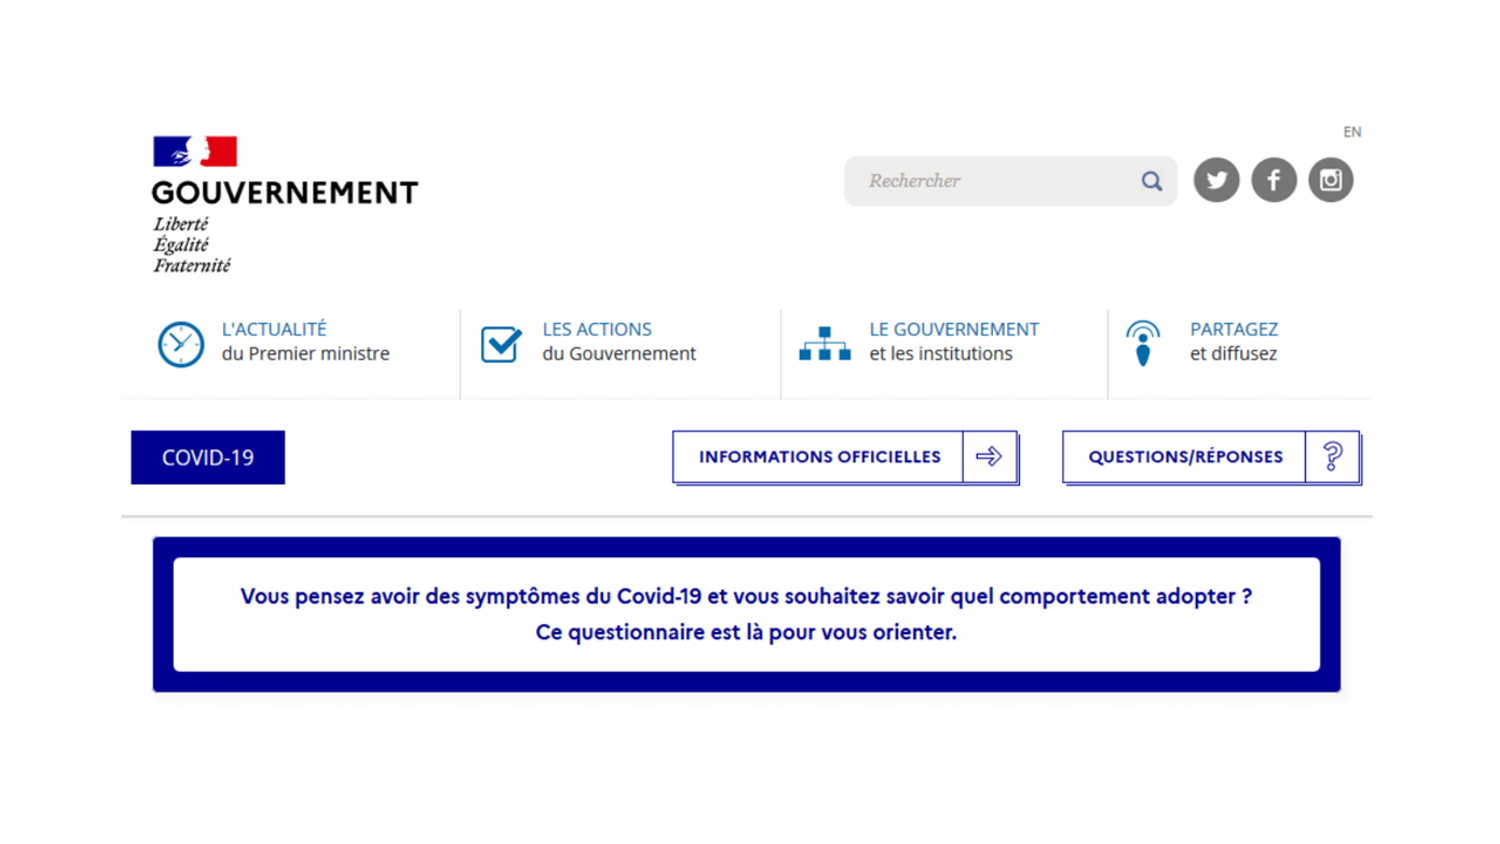
Task: Open LES ACTIONS du Gouvernement menu
Action: (620, 342)
